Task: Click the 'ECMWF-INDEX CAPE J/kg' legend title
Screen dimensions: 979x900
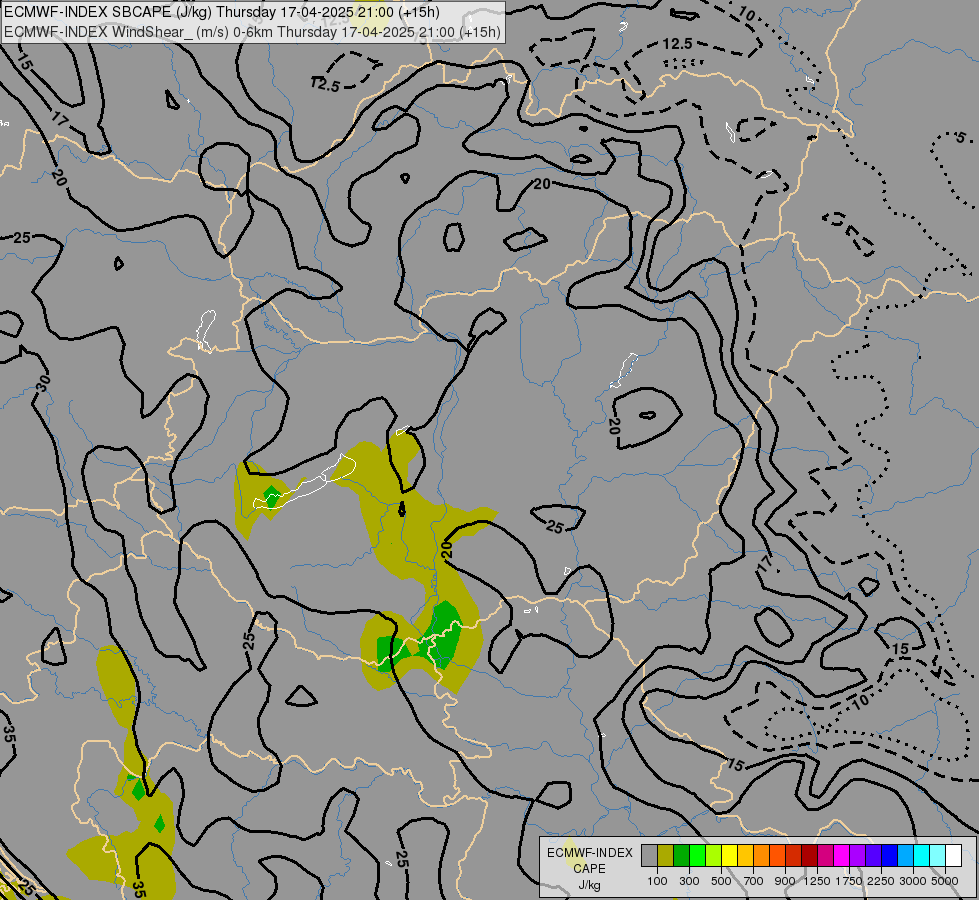Action: point(589,868)
